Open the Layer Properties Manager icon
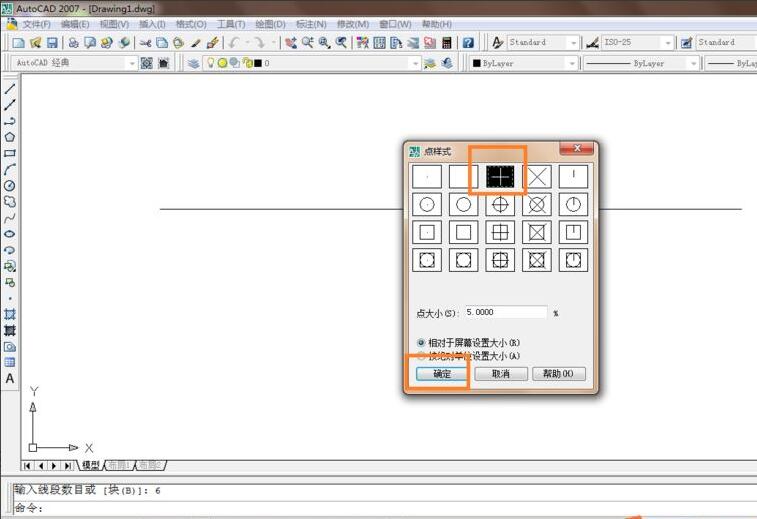 tap(194, 63)
